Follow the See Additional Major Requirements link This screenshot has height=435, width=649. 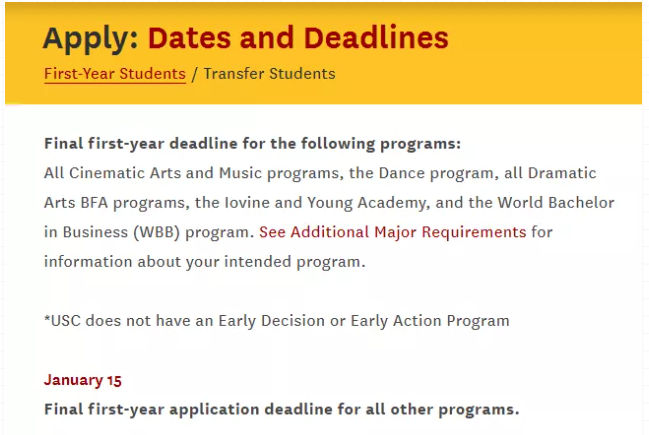tap(393, 232)
